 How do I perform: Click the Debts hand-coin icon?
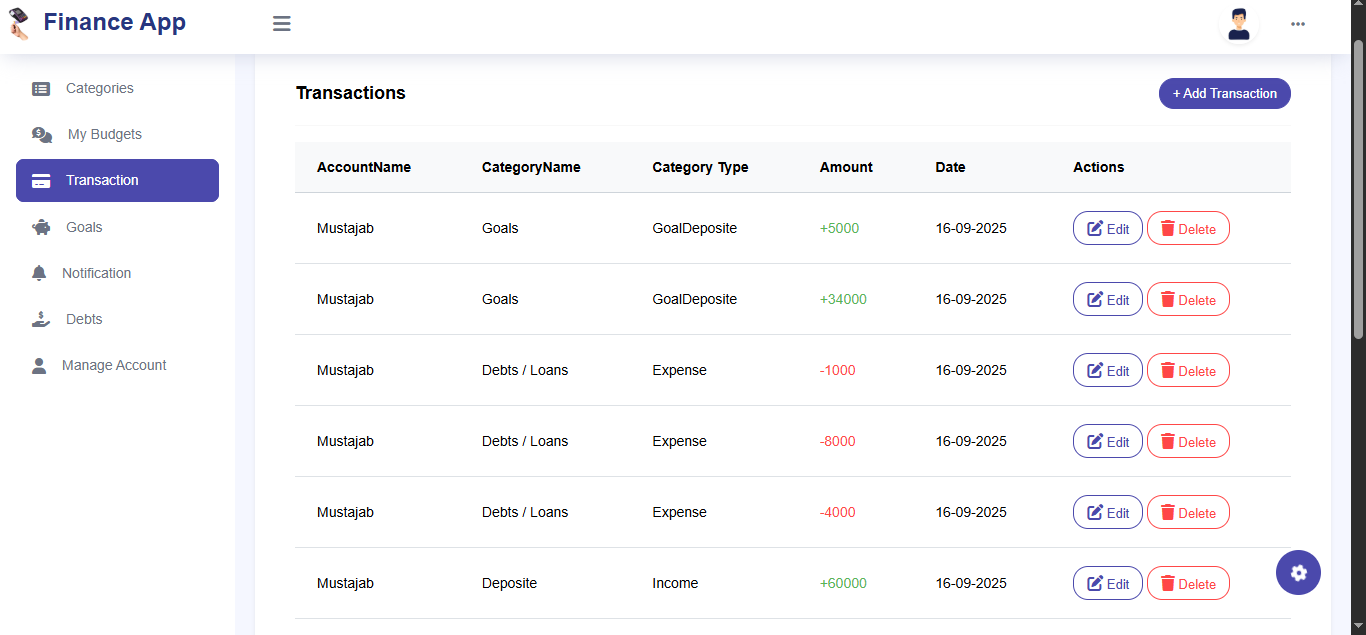[x=40, y=319]
